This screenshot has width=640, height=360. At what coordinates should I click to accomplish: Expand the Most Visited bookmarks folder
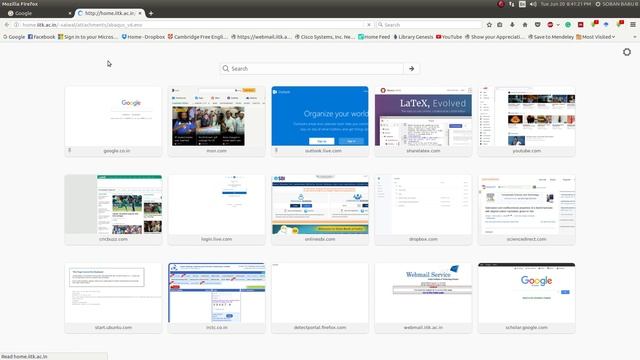coord(596,37)
